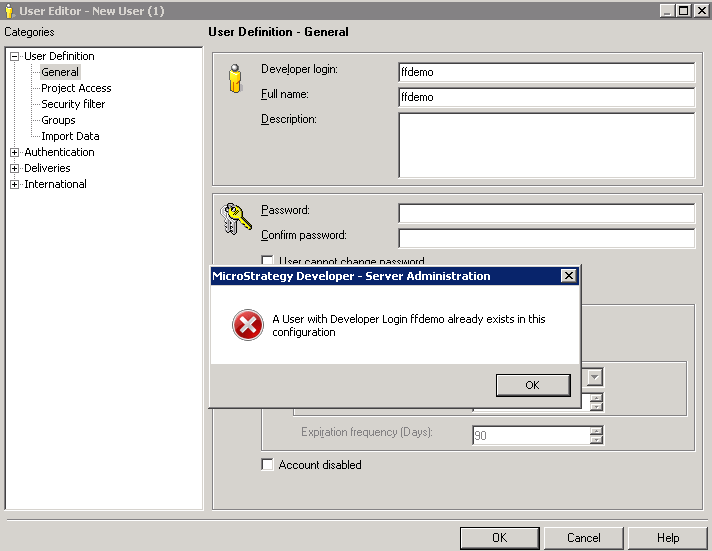The image size is (712, 551).
Task: Click the User Editor title bar icon
Action: pos(9,11)
